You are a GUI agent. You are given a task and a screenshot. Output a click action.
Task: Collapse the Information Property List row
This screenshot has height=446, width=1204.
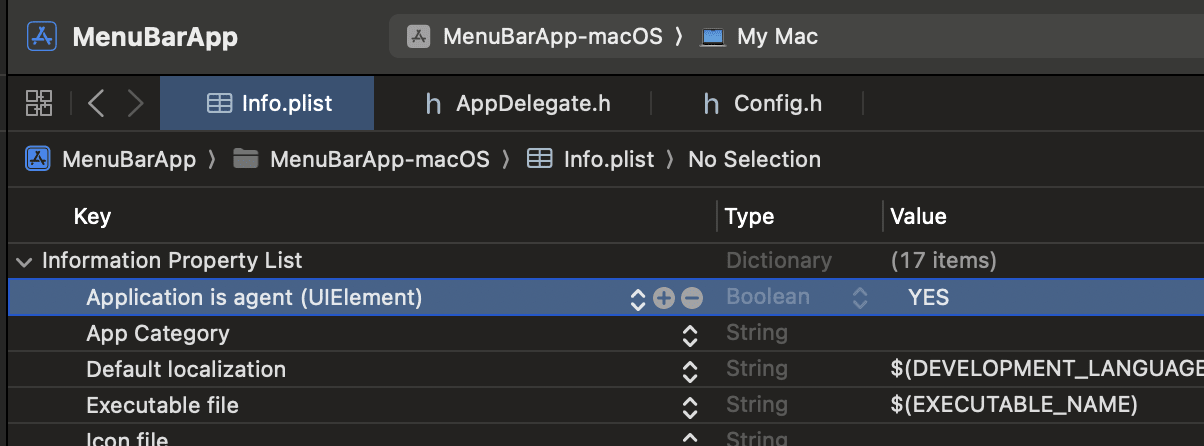(x=23, y=261)
